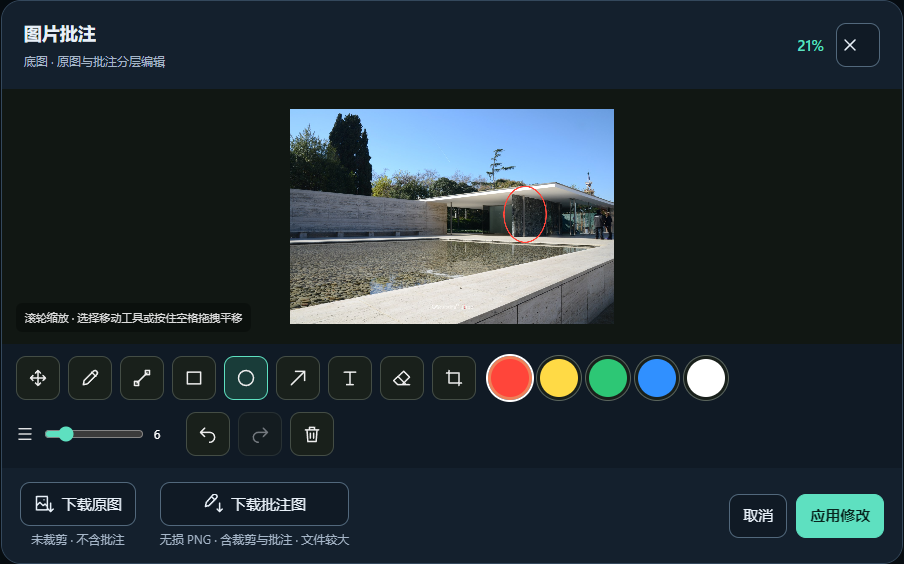The width and height of the screenshot is (904, 564).
Task: Click the 底图 · 原图与批注分层编辑 subtitle
Action: click(95, 62)
